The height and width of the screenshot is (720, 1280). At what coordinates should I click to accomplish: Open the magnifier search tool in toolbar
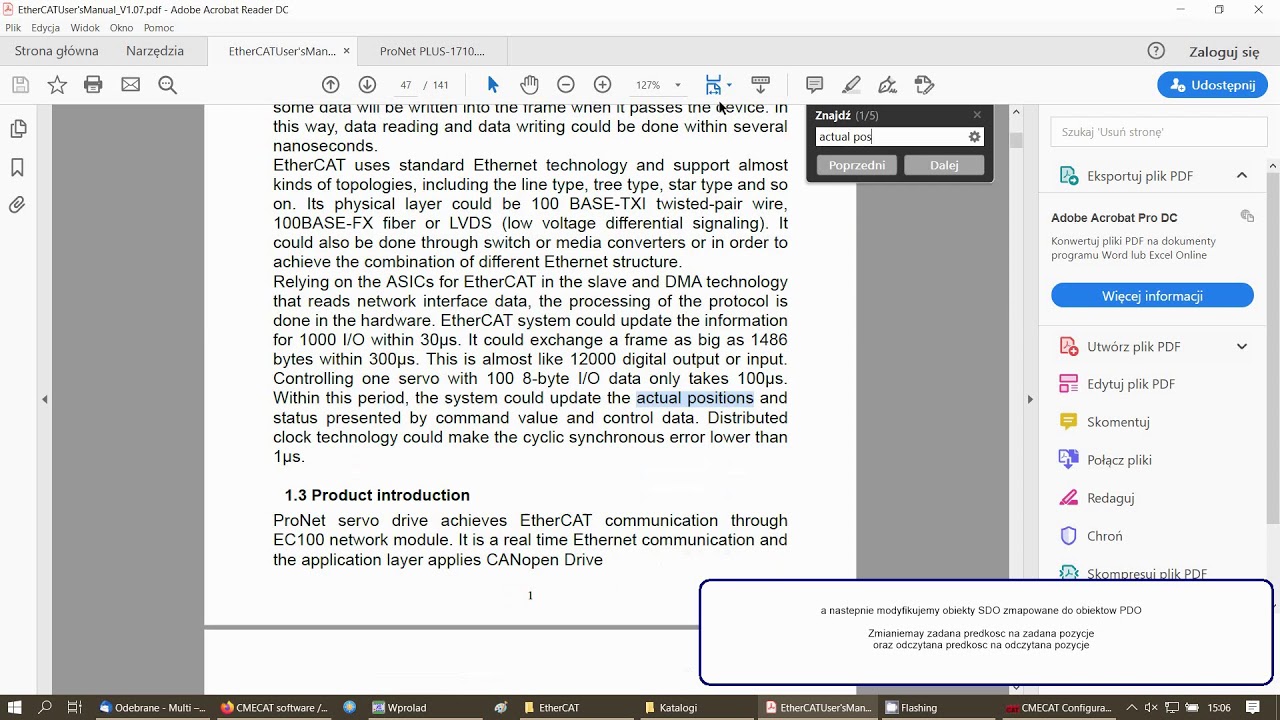(x=168, y=85)
